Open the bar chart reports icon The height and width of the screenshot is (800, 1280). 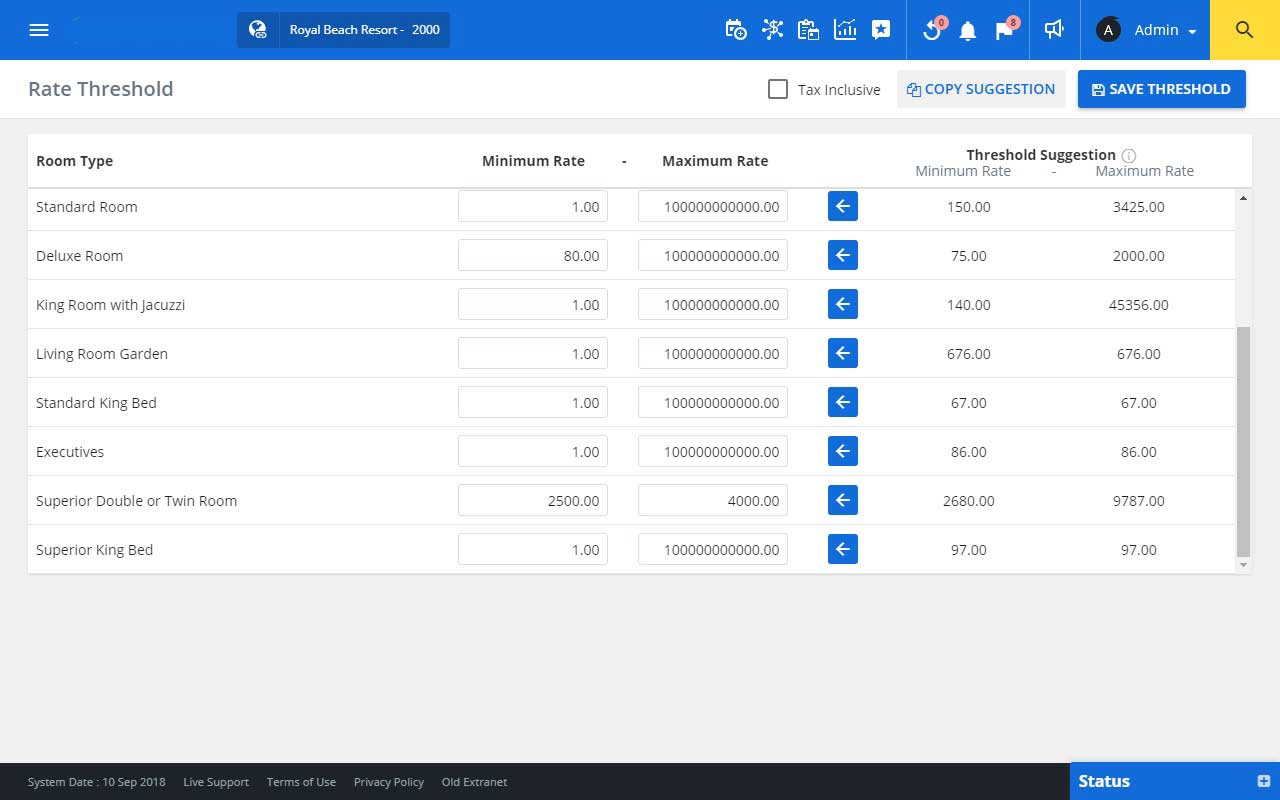point(845,30)
